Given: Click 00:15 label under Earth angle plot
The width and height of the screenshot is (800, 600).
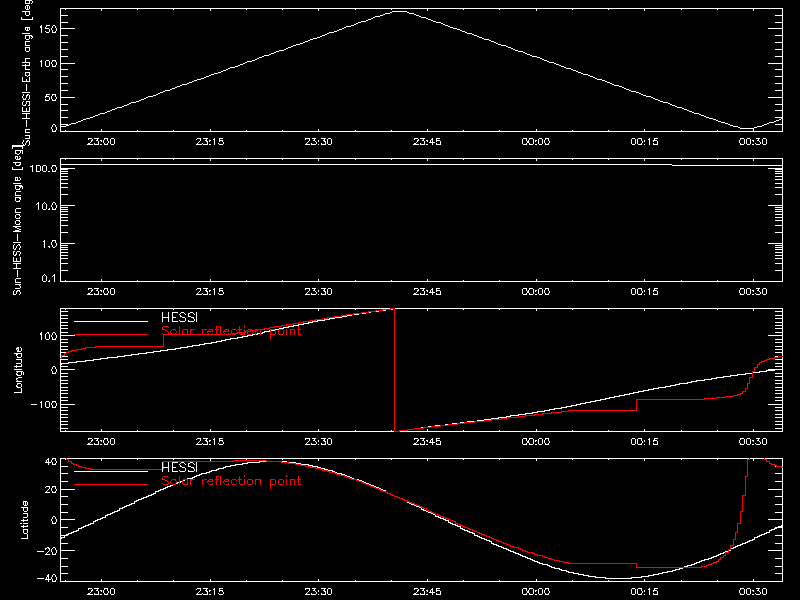Looking at the screenshot, I should pos(644,142).
